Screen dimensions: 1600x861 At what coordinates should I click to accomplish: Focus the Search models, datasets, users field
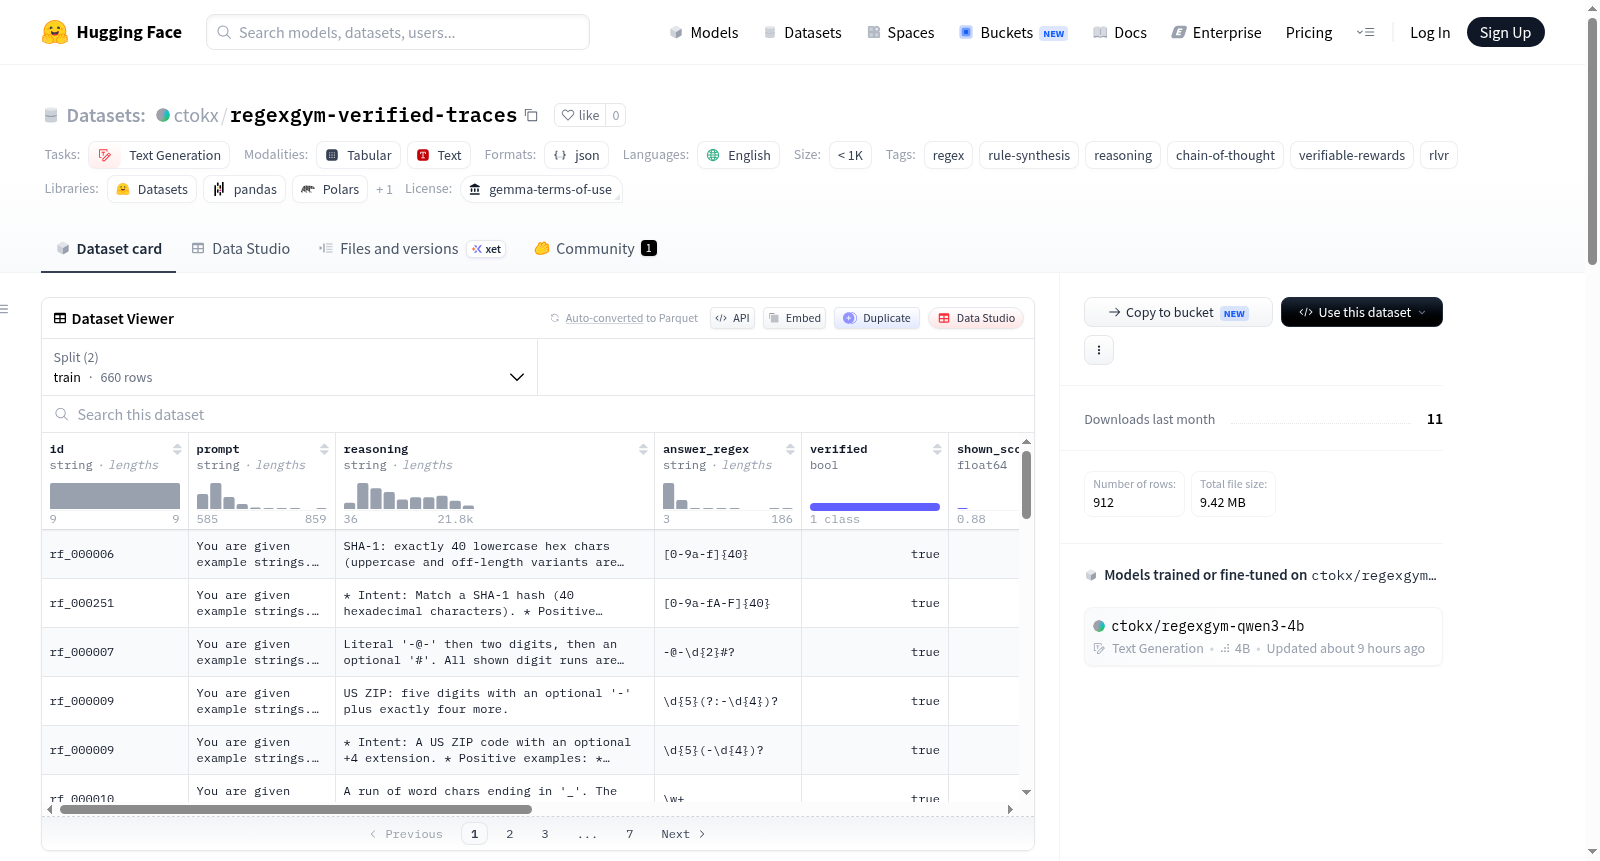pyautogui.click(x=398, y=32)
